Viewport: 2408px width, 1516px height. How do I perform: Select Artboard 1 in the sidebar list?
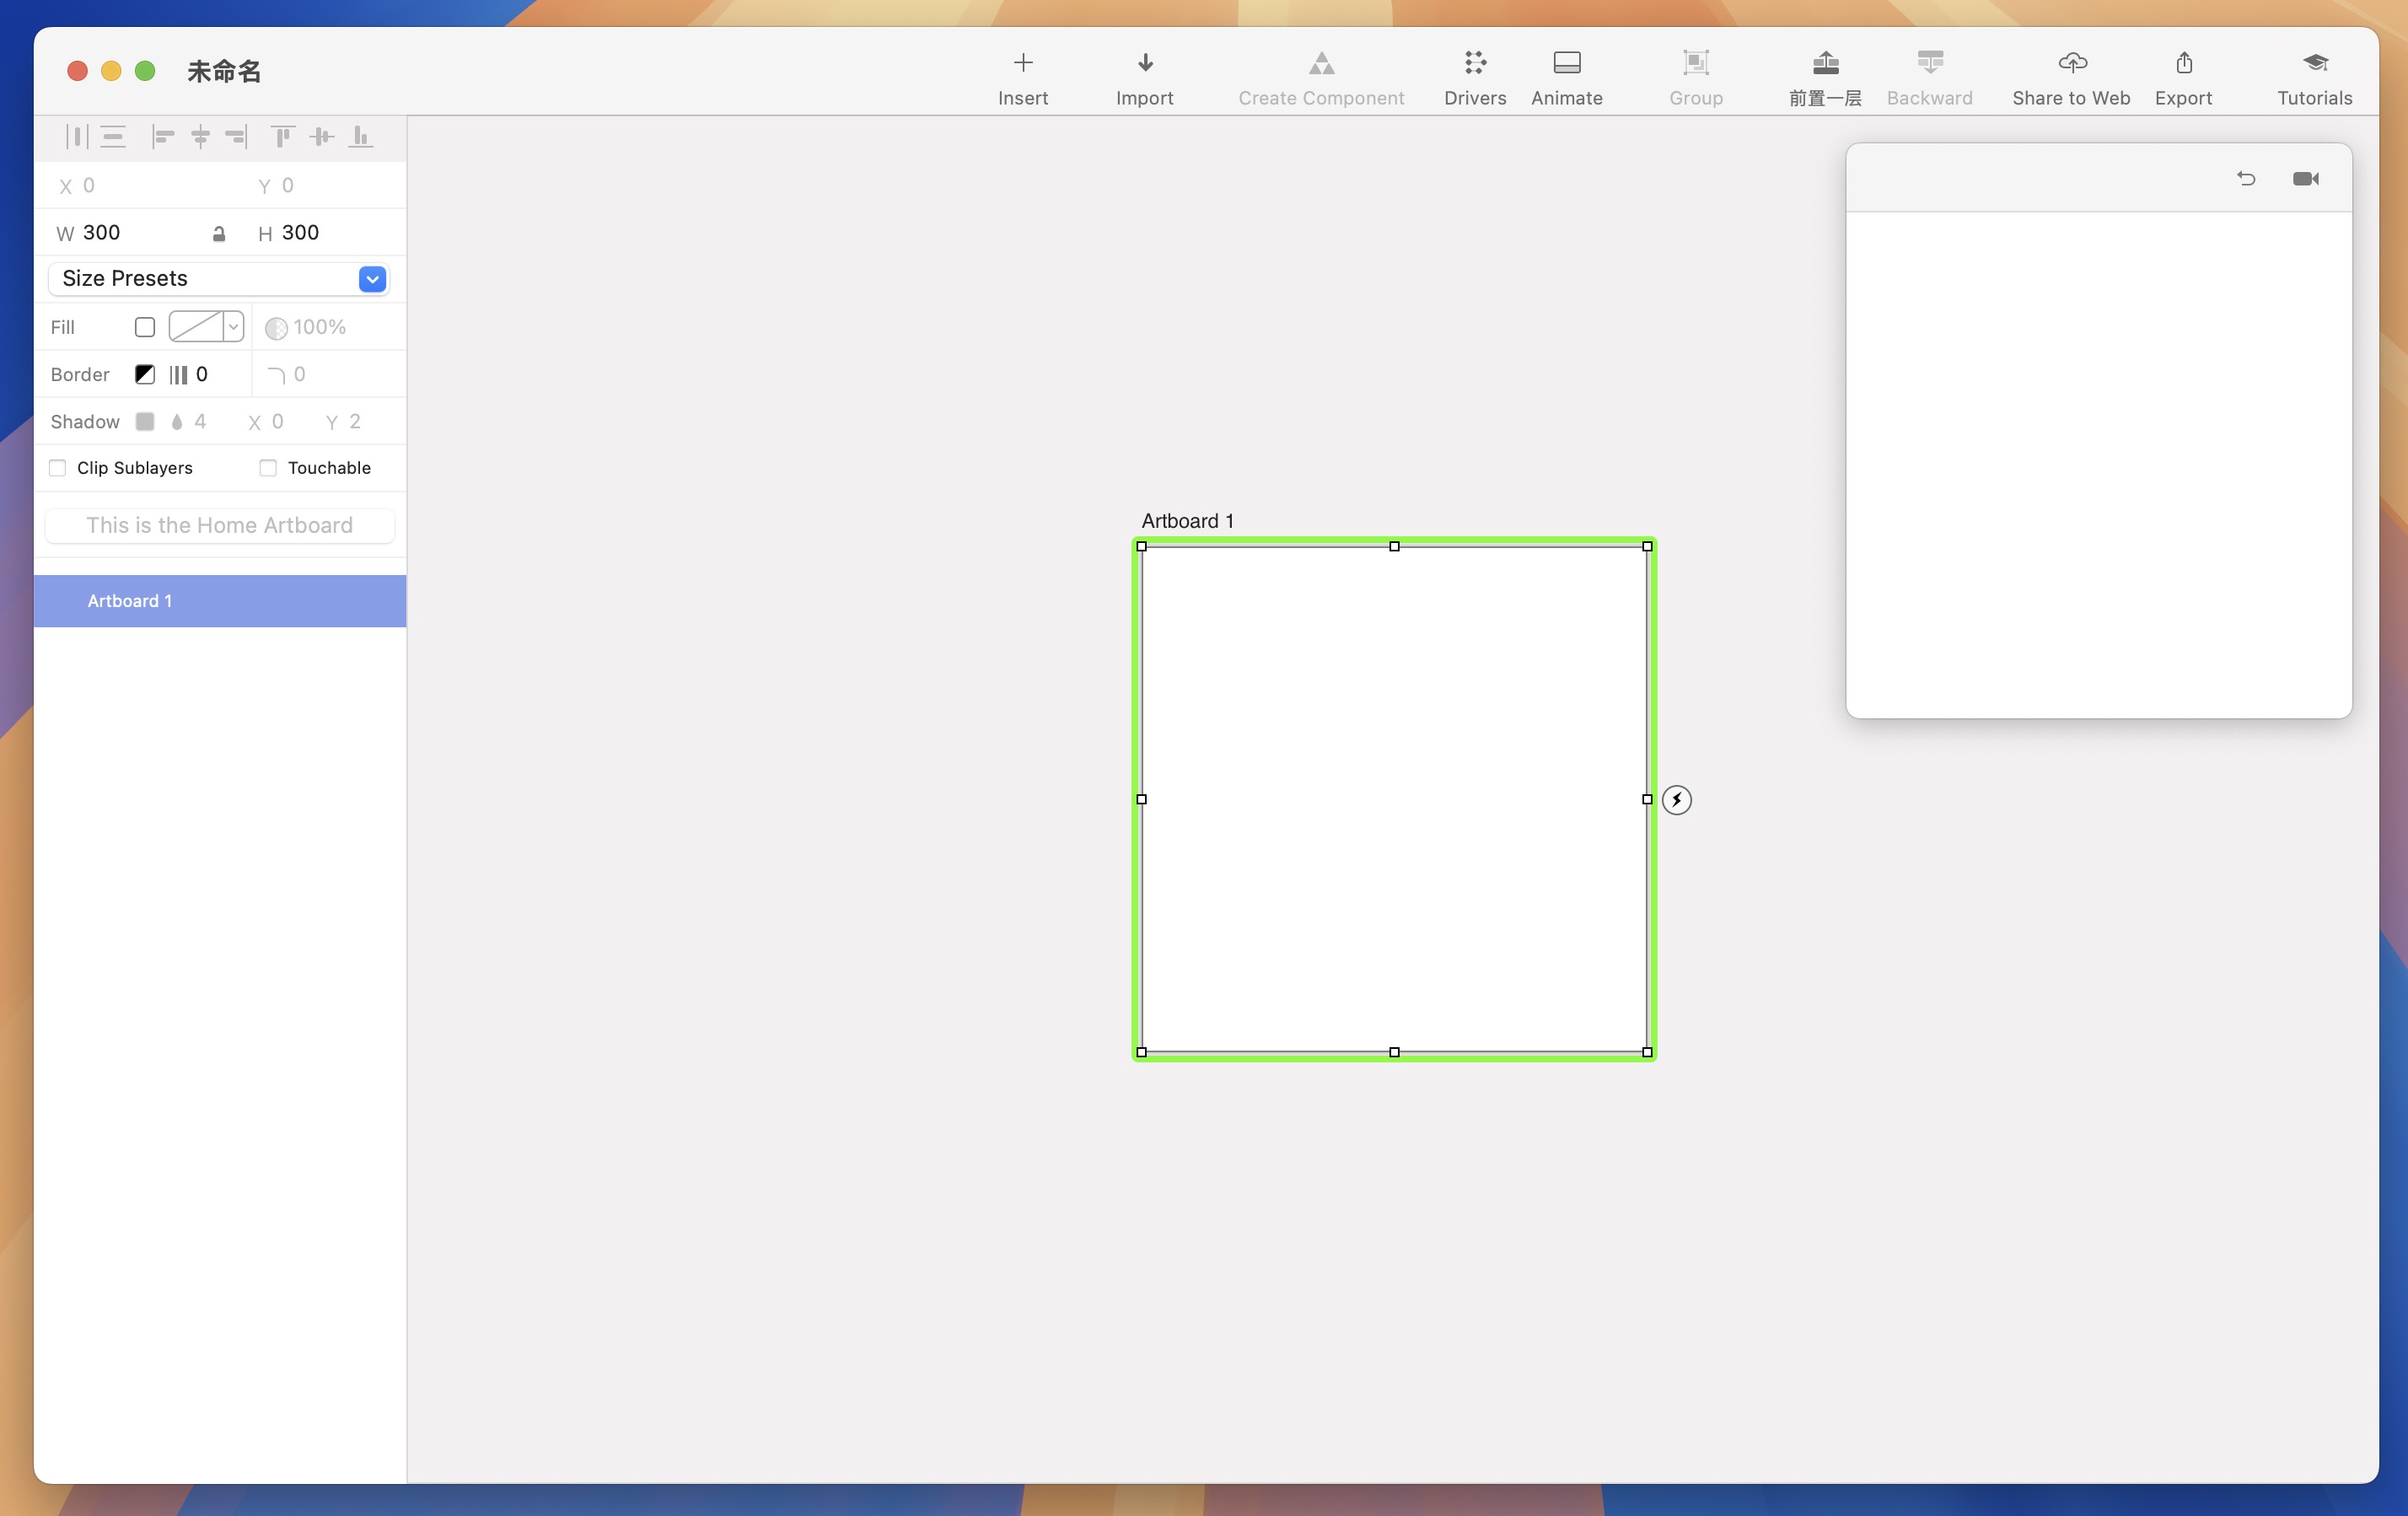pyautogui.click(x=219, y=600)
